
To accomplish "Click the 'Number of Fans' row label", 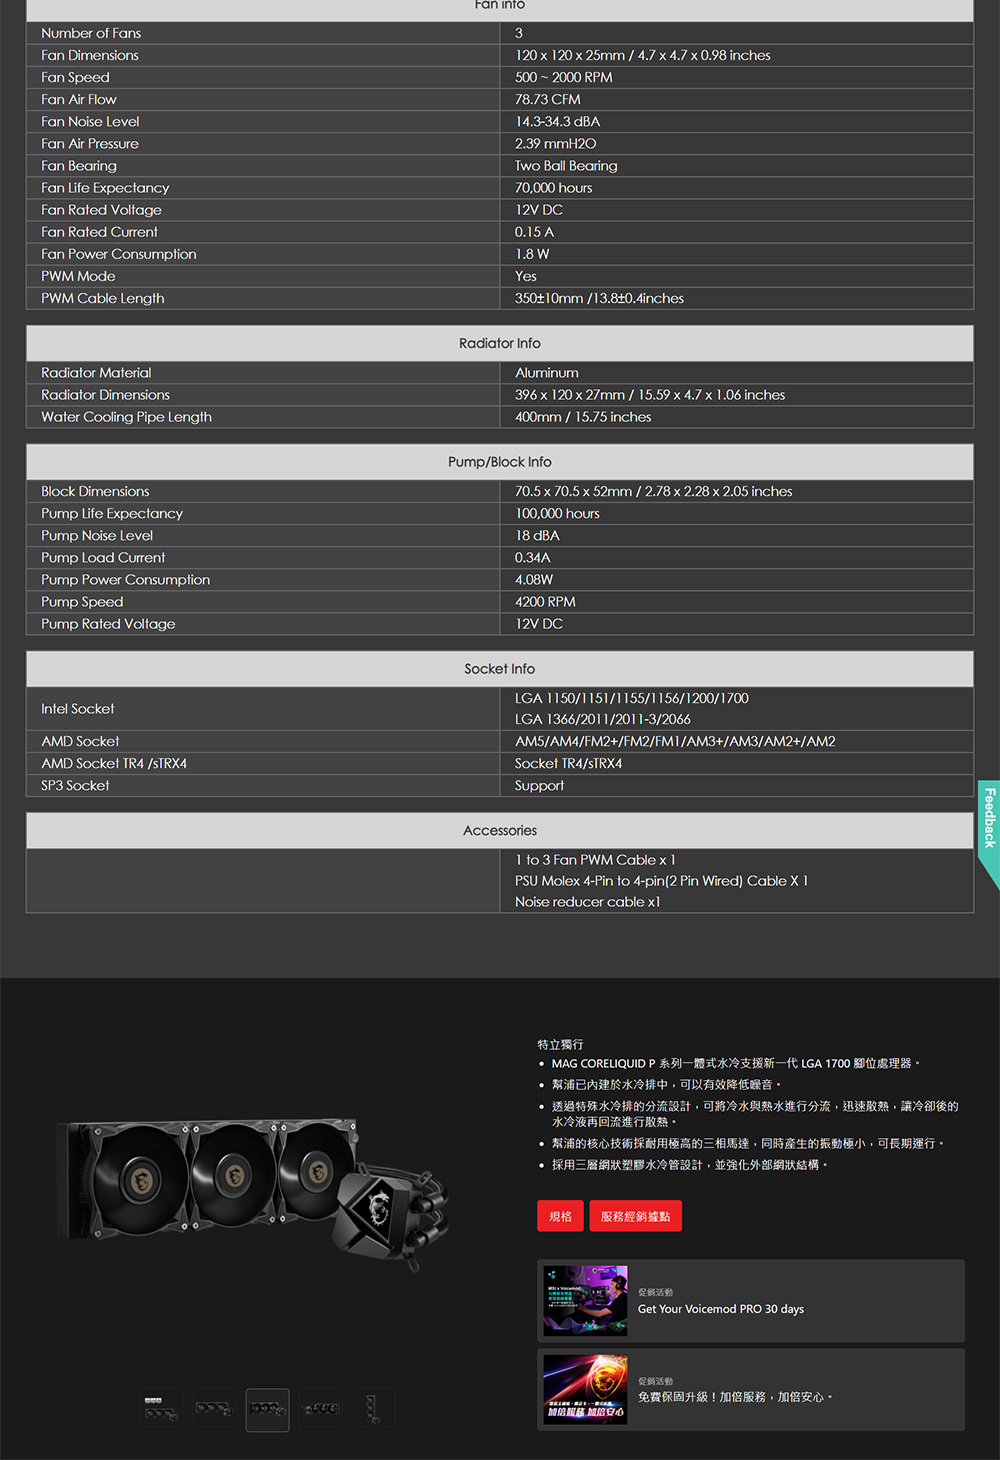I will [x=91, y=33].
